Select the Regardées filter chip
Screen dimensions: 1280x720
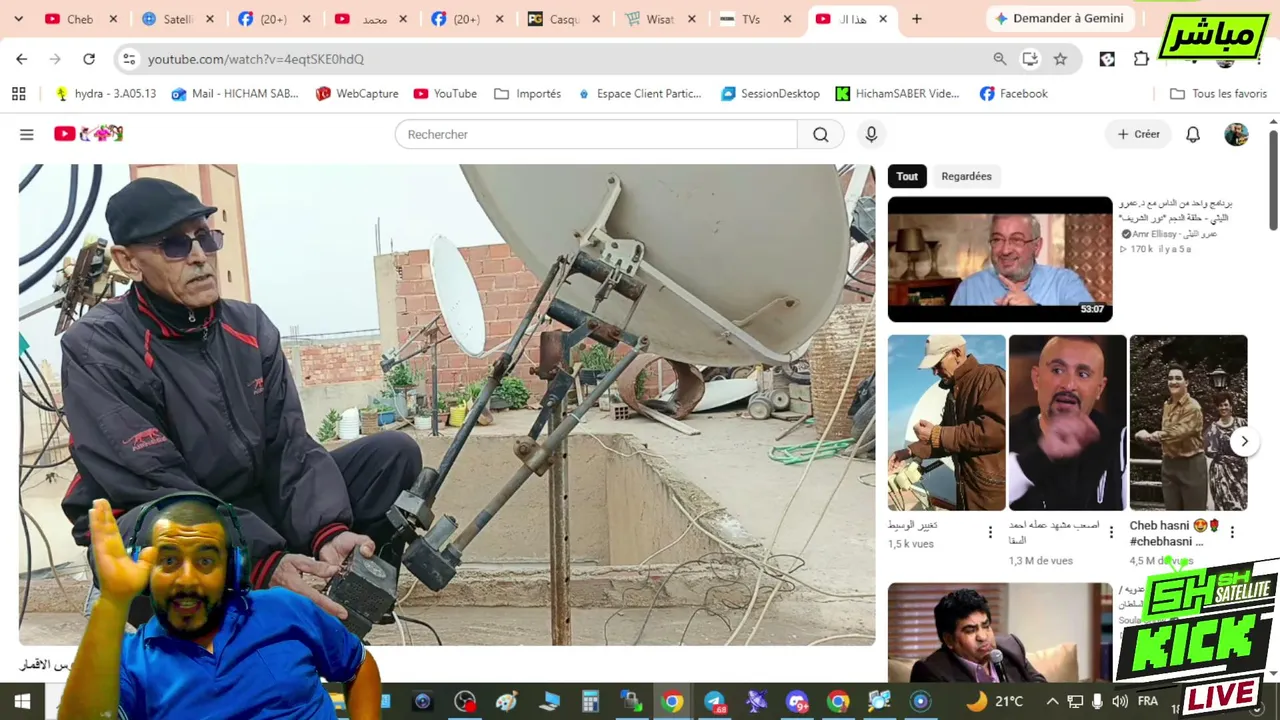coord(966,176)
